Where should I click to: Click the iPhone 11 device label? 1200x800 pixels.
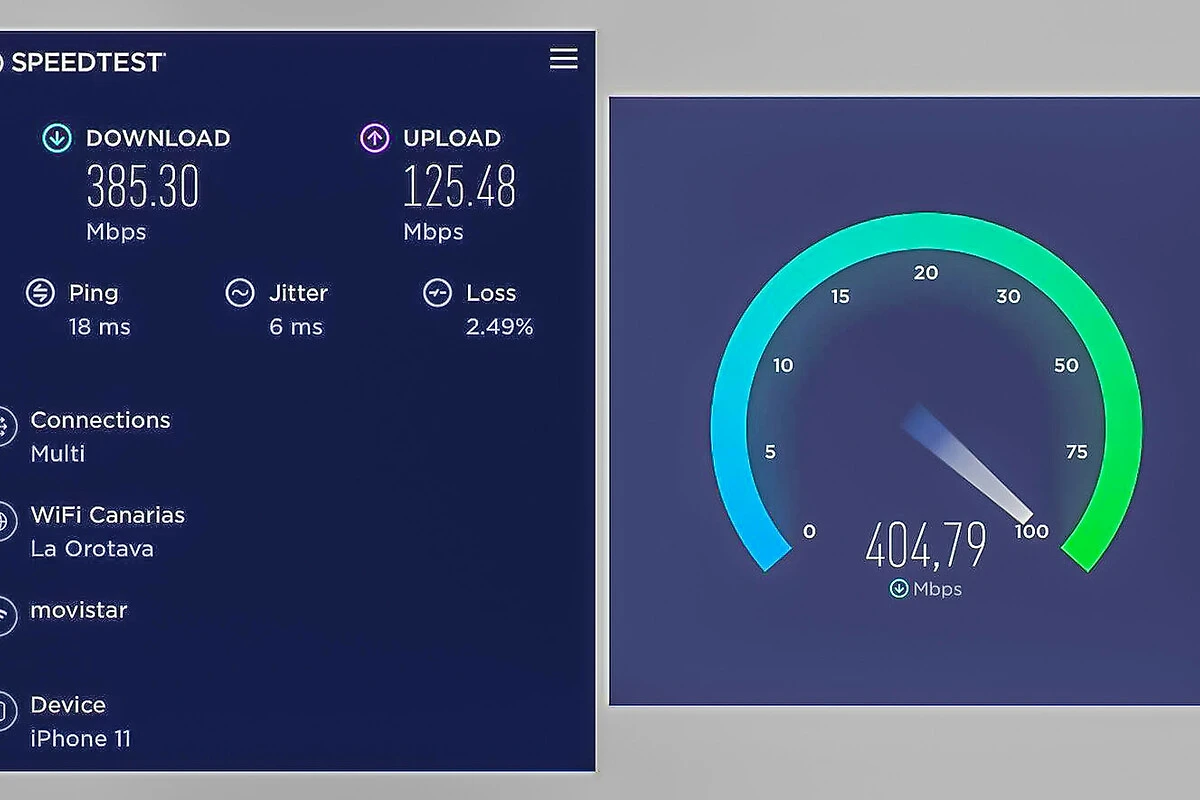(81, 739)
